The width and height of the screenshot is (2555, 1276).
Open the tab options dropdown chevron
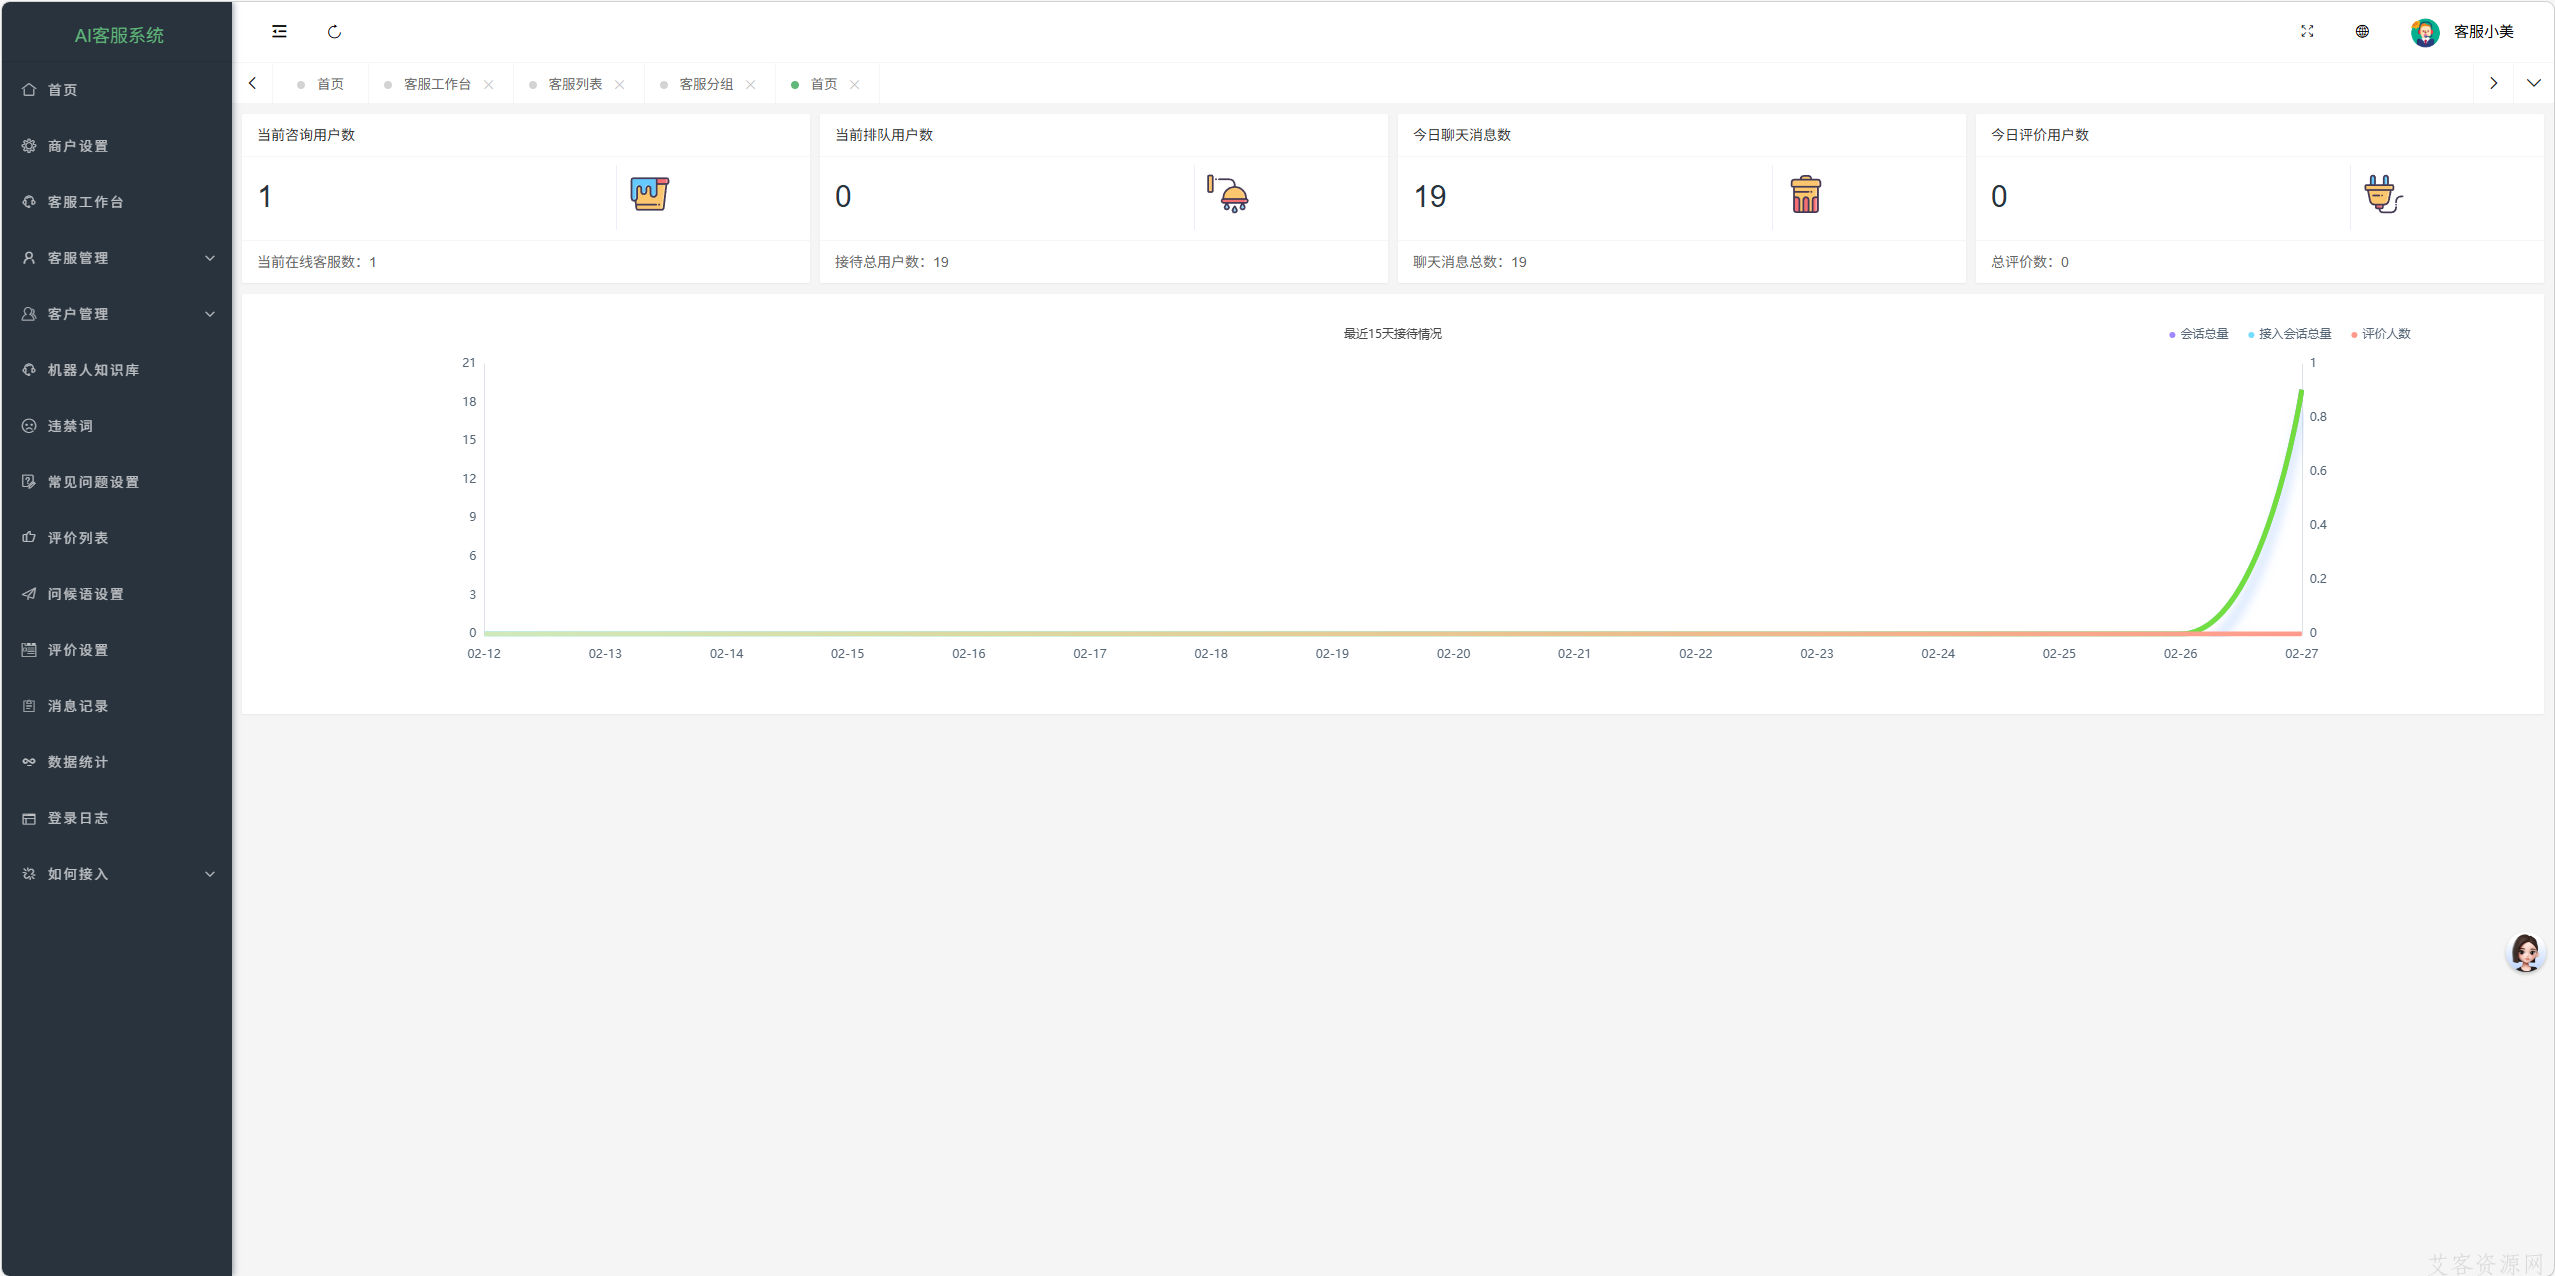tap(2533, 84)
